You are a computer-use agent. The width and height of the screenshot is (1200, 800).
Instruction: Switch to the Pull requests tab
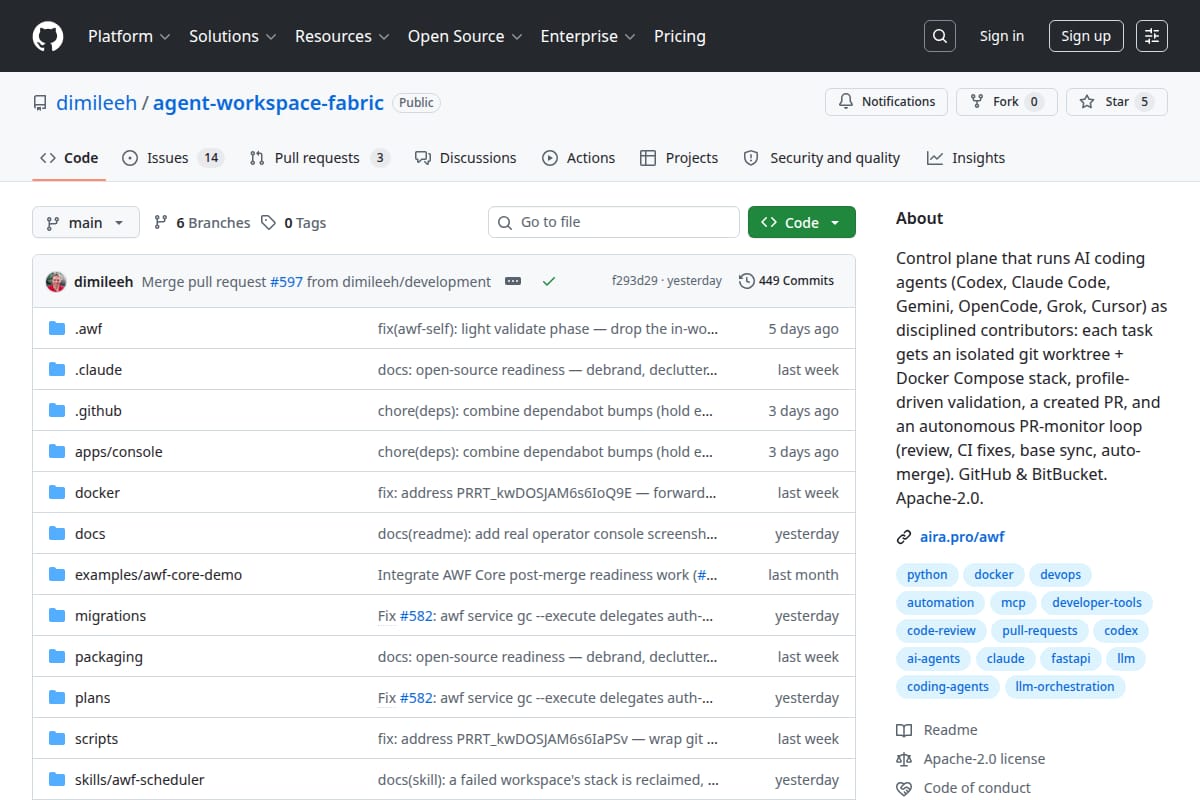pyautogui.click(x=318, y=158)
